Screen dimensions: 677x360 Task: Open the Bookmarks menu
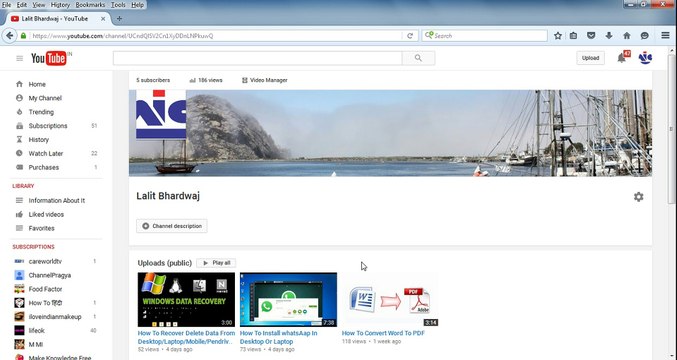coord(90,5)
